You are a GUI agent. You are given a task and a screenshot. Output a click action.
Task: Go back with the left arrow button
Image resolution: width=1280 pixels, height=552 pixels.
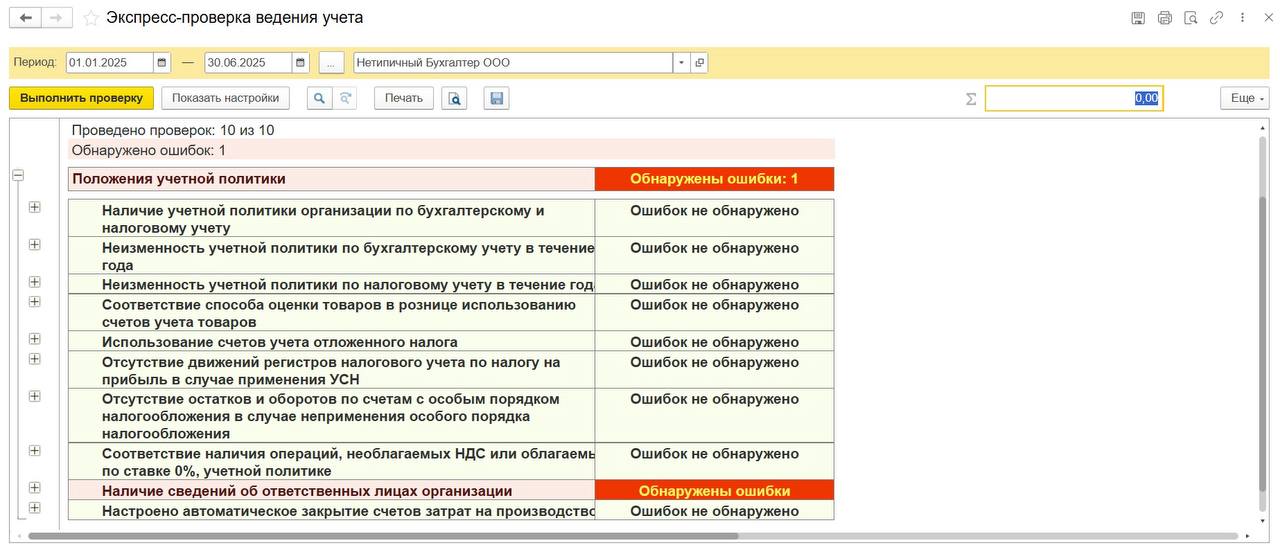pos(25,18)
